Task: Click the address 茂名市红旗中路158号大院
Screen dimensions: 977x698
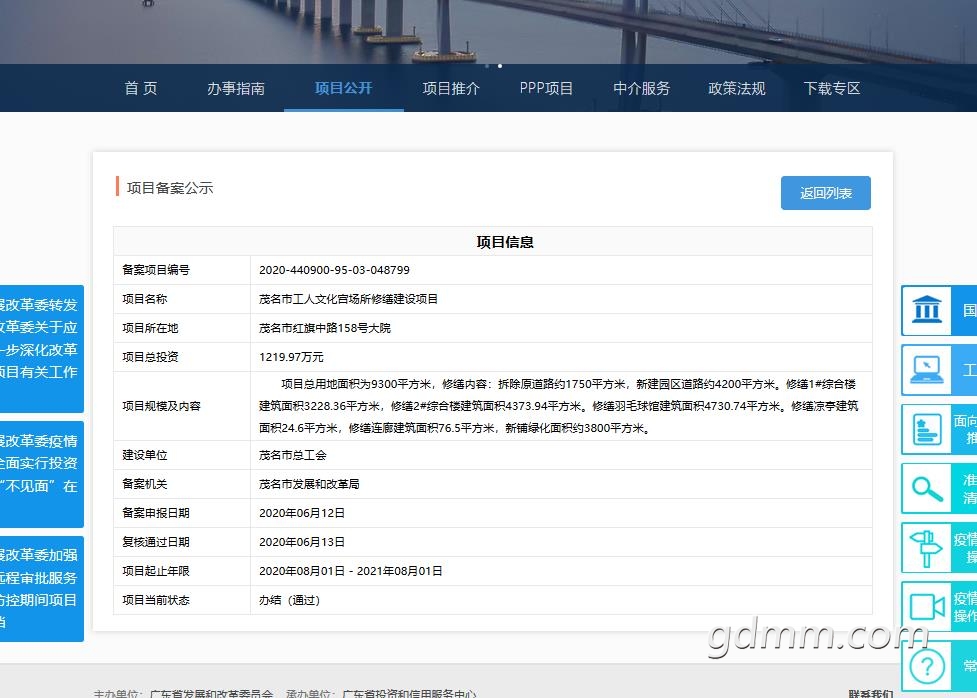Action: click(x=325, y=328)
